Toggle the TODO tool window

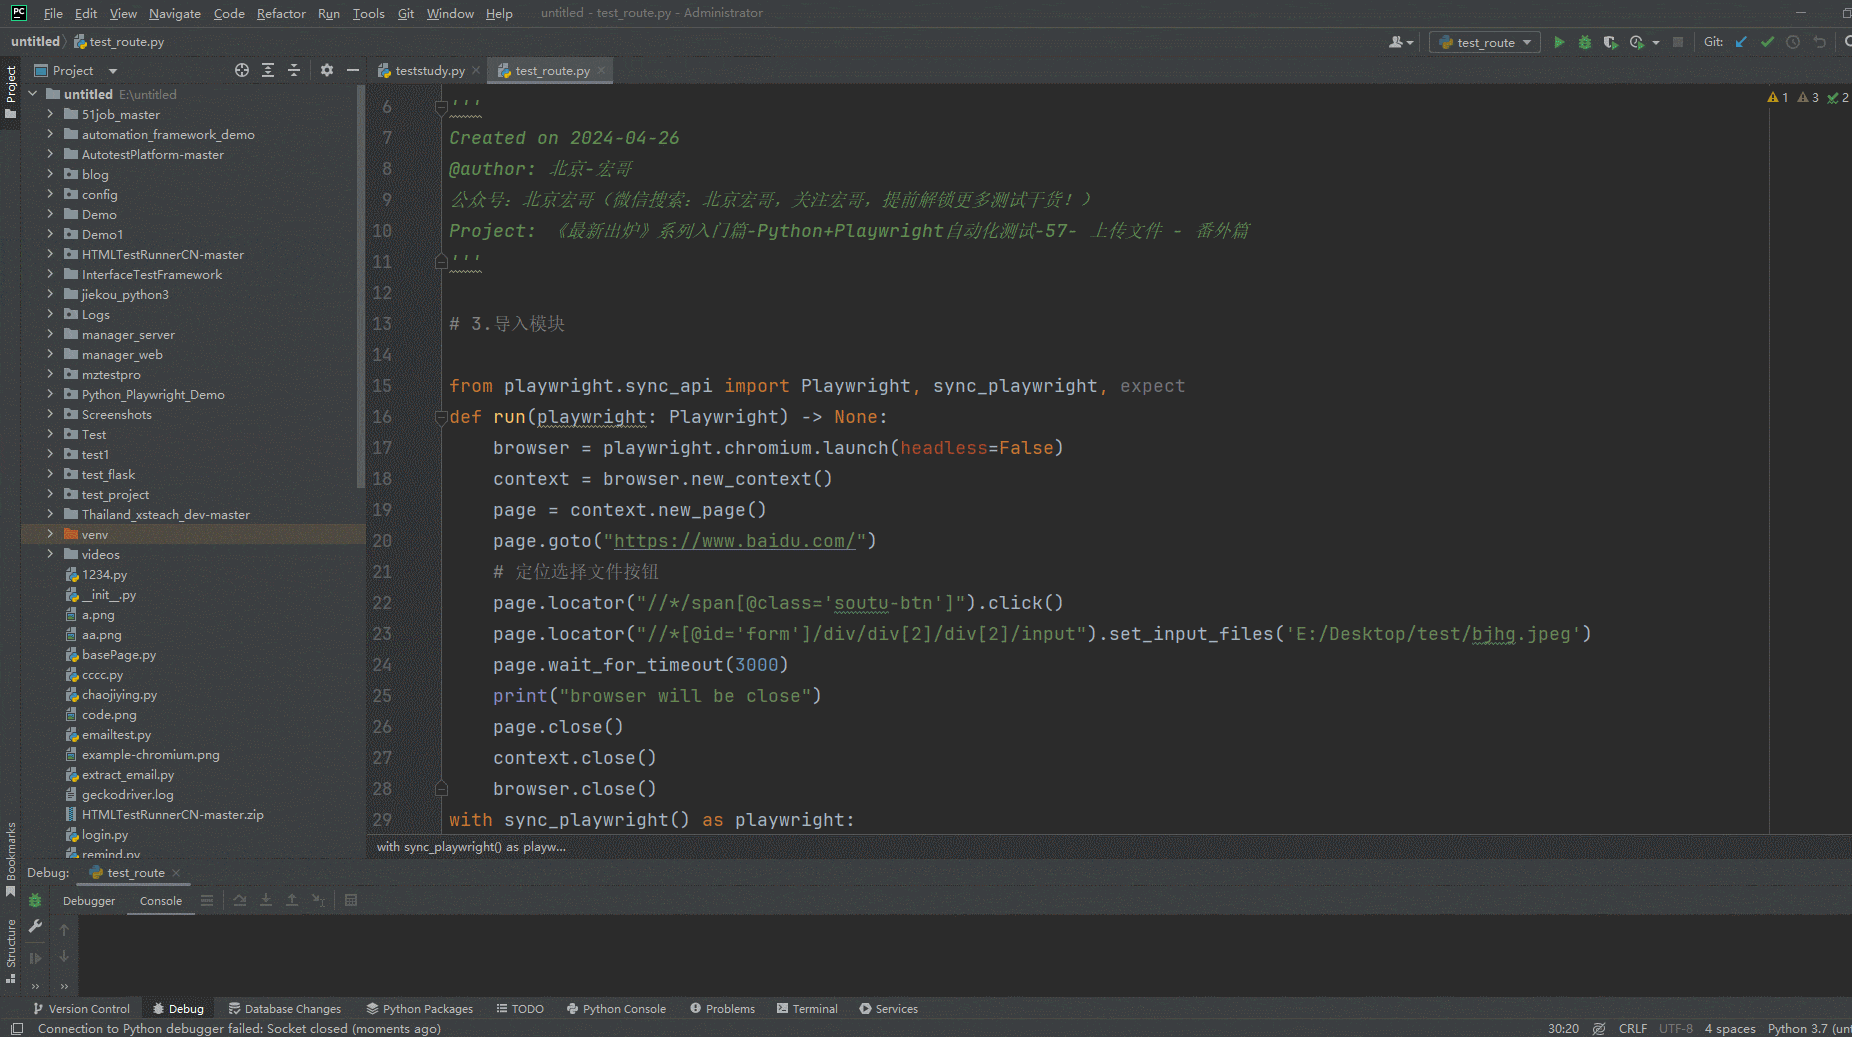pos(520,1009)
